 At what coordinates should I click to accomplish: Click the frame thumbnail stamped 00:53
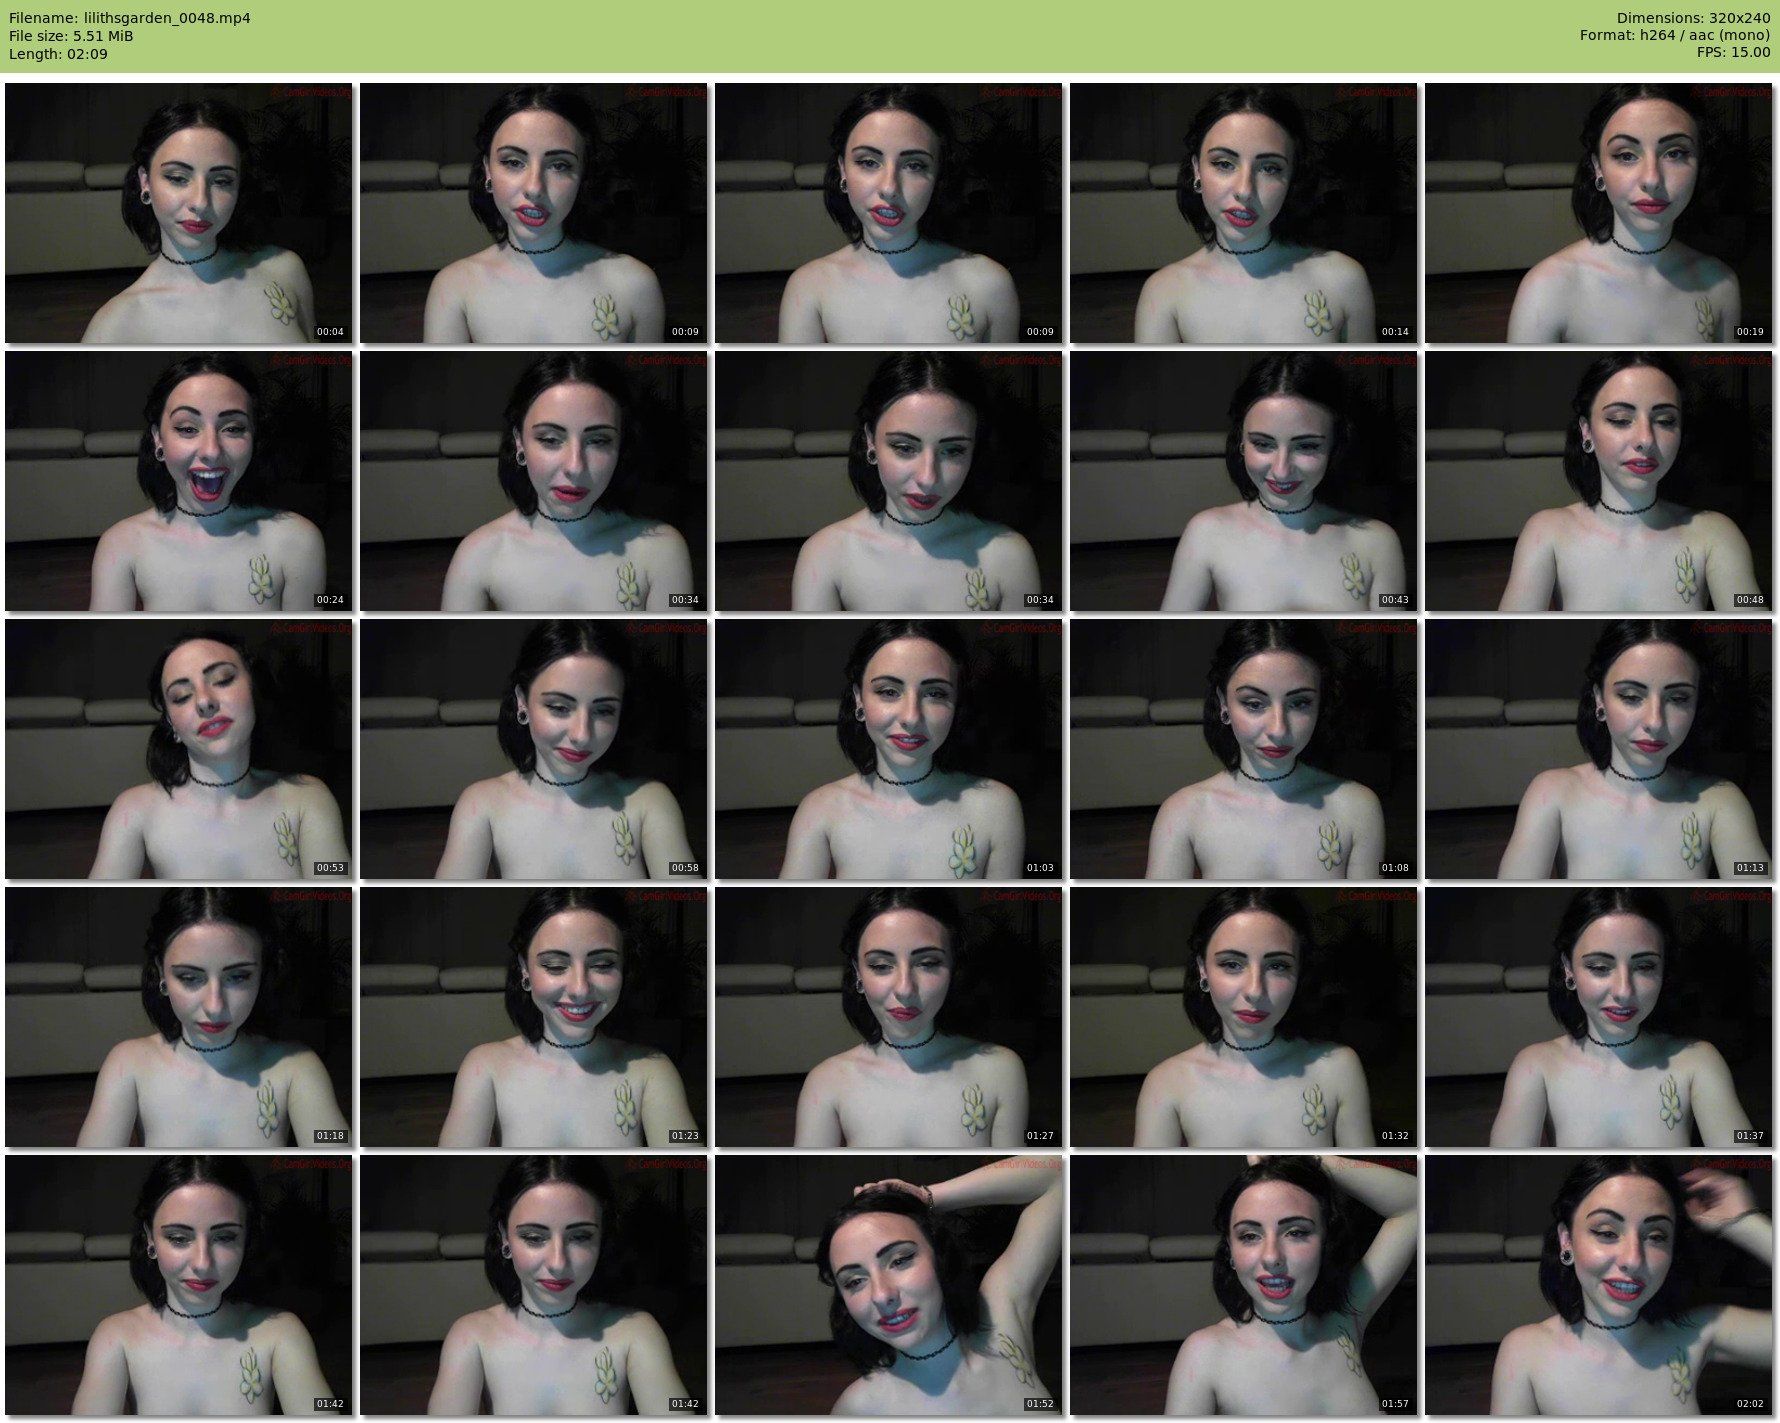pyautogui.click(x=179, y=749)
